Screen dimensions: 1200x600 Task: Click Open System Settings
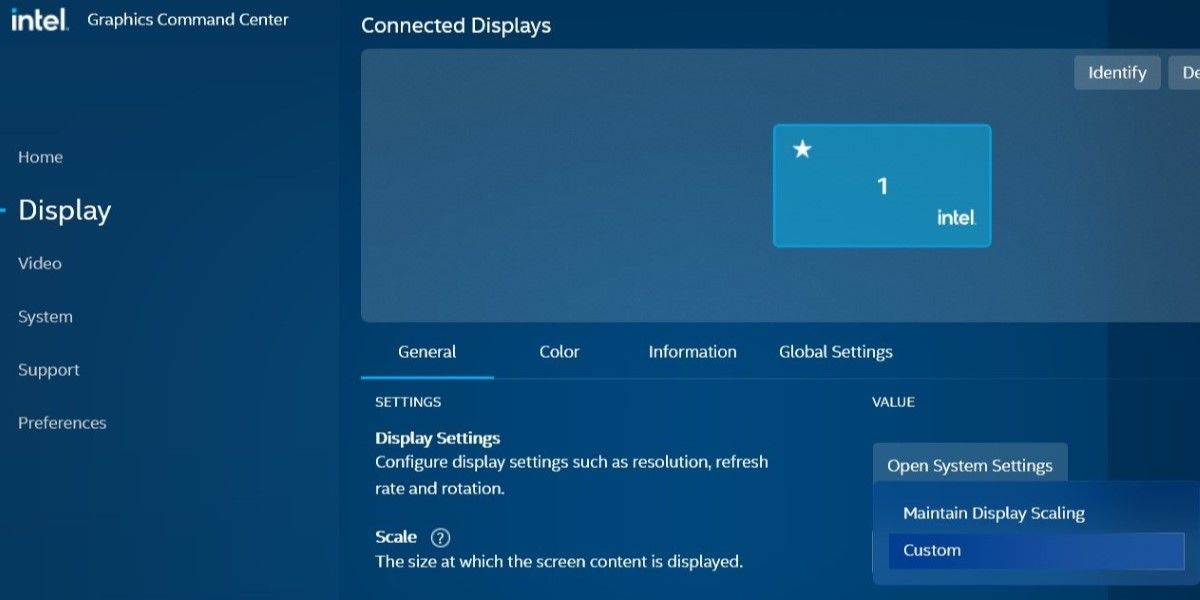pyautogui.click(x=969, y=465)
